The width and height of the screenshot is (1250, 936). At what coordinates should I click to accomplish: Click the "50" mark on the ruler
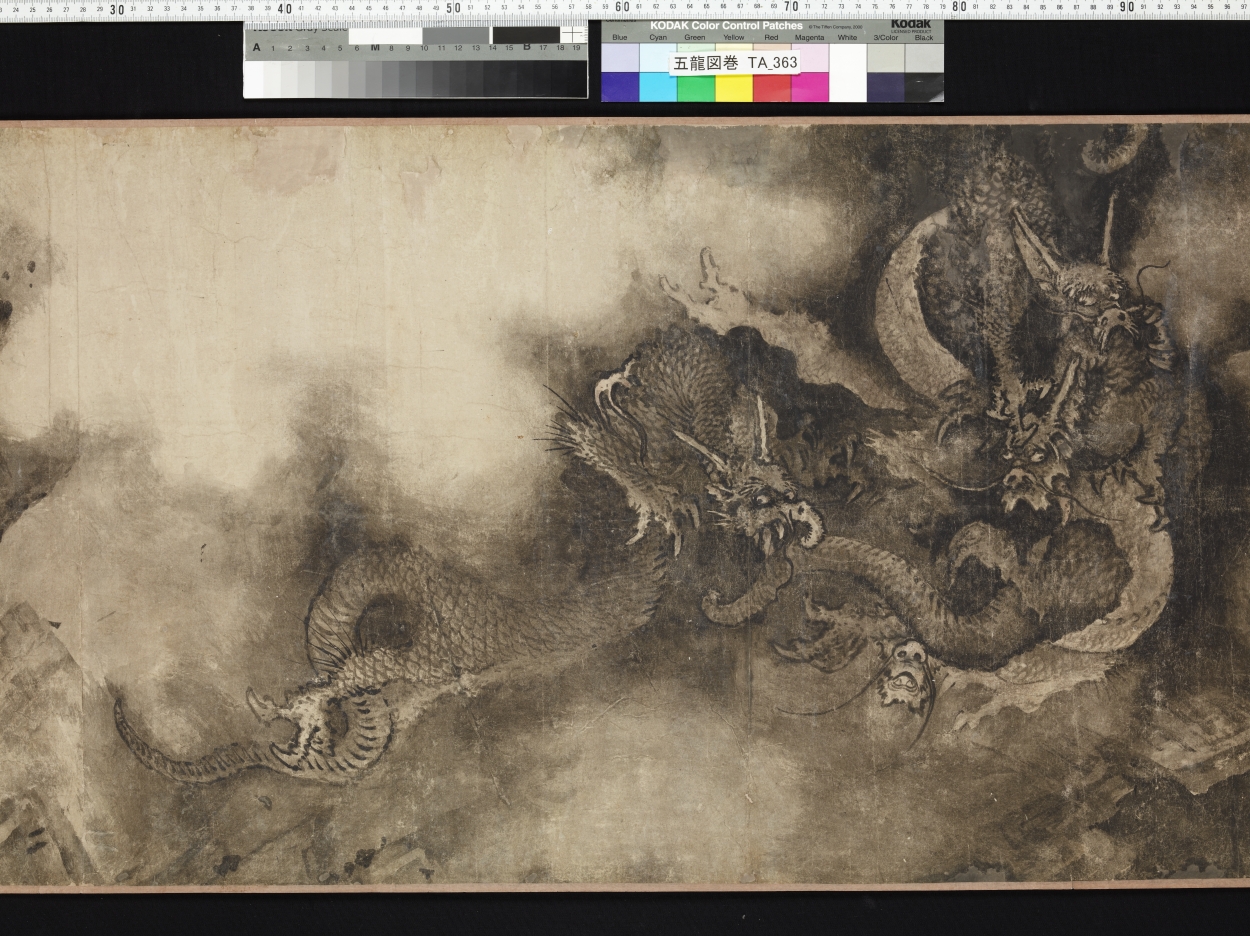(453, 9)
